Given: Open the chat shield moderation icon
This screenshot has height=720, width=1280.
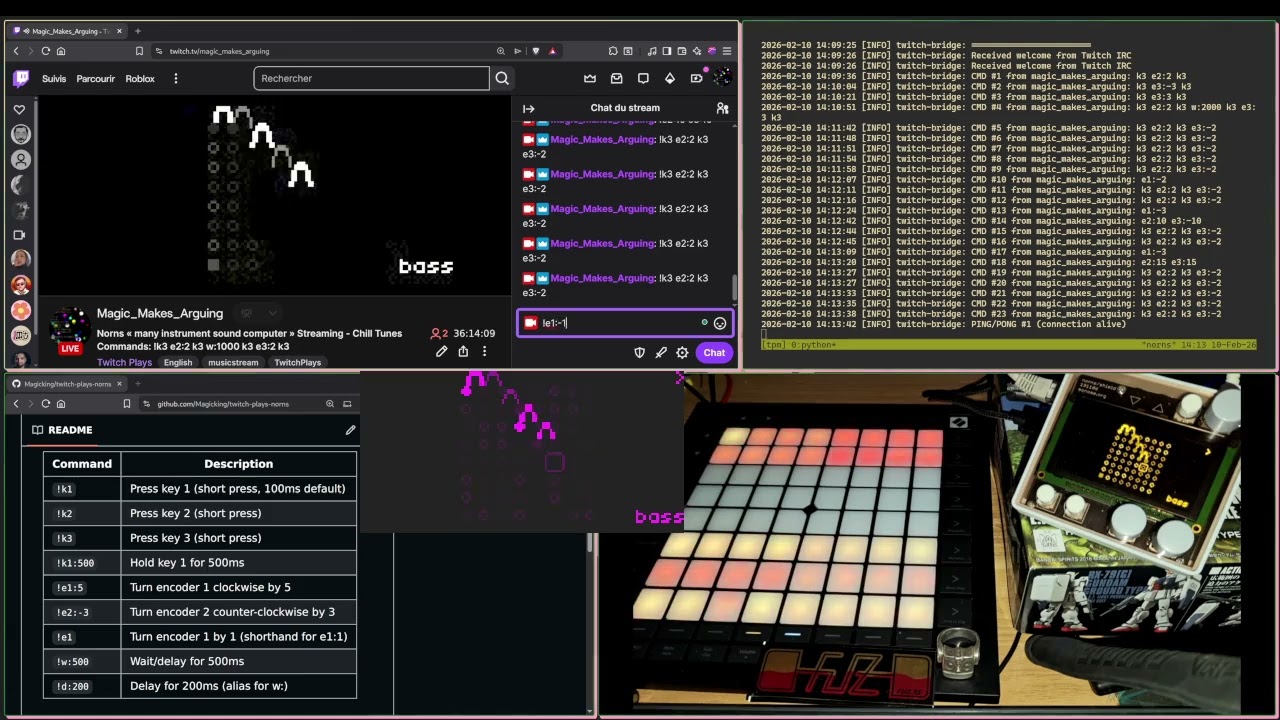Looking at the screenshot, I should point(639,352).
